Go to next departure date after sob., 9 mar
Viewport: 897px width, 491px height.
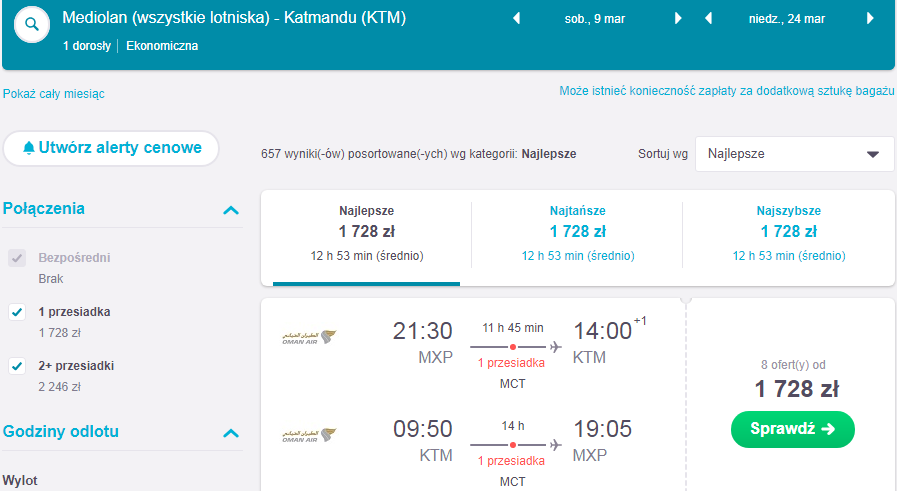tap(678, 18)
